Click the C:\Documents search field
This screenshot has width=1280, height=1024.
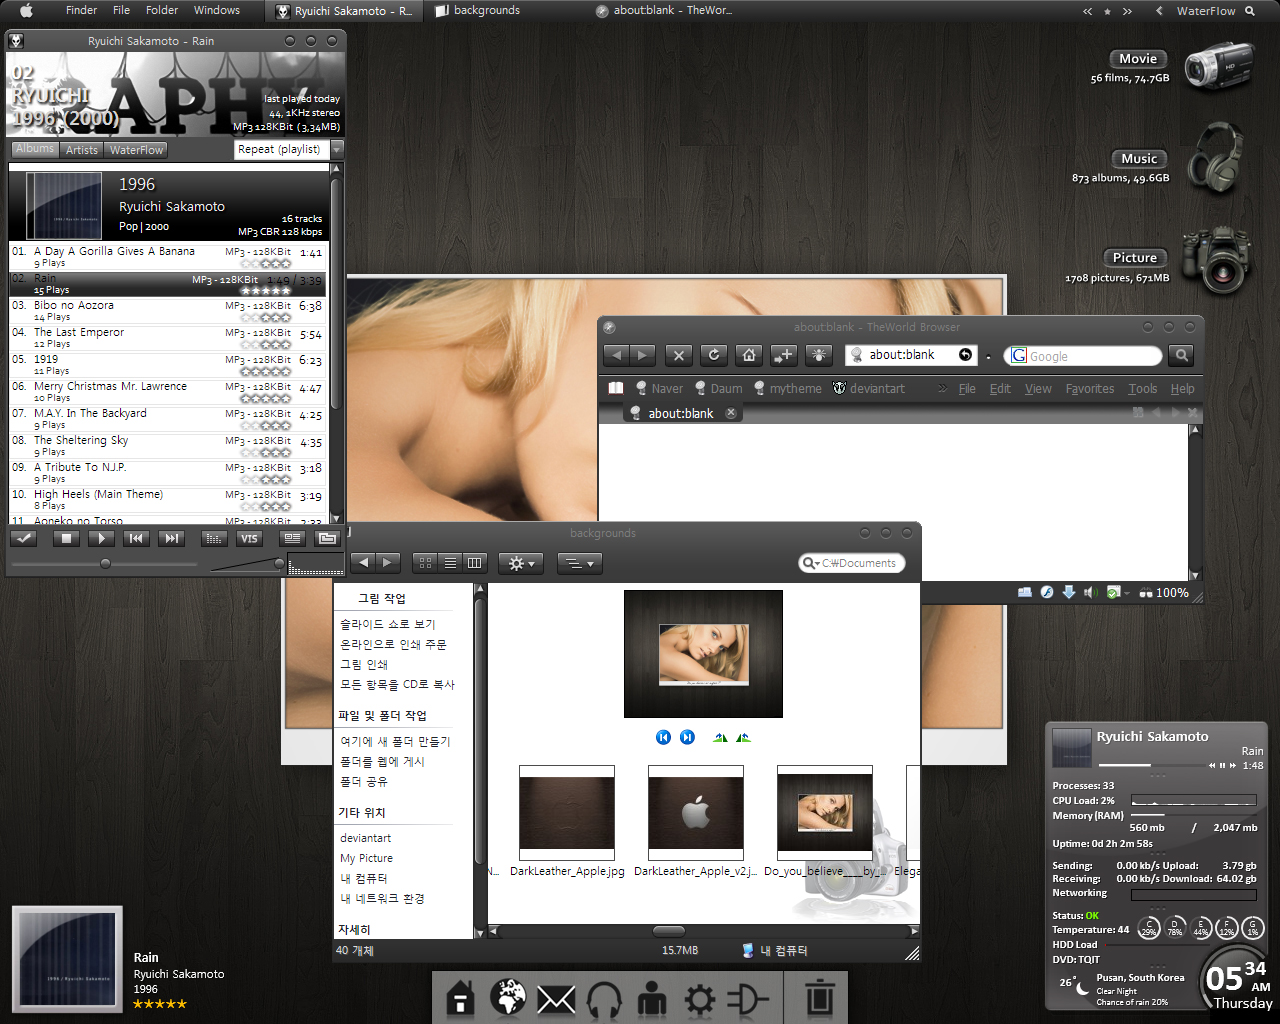pos(852,563)
